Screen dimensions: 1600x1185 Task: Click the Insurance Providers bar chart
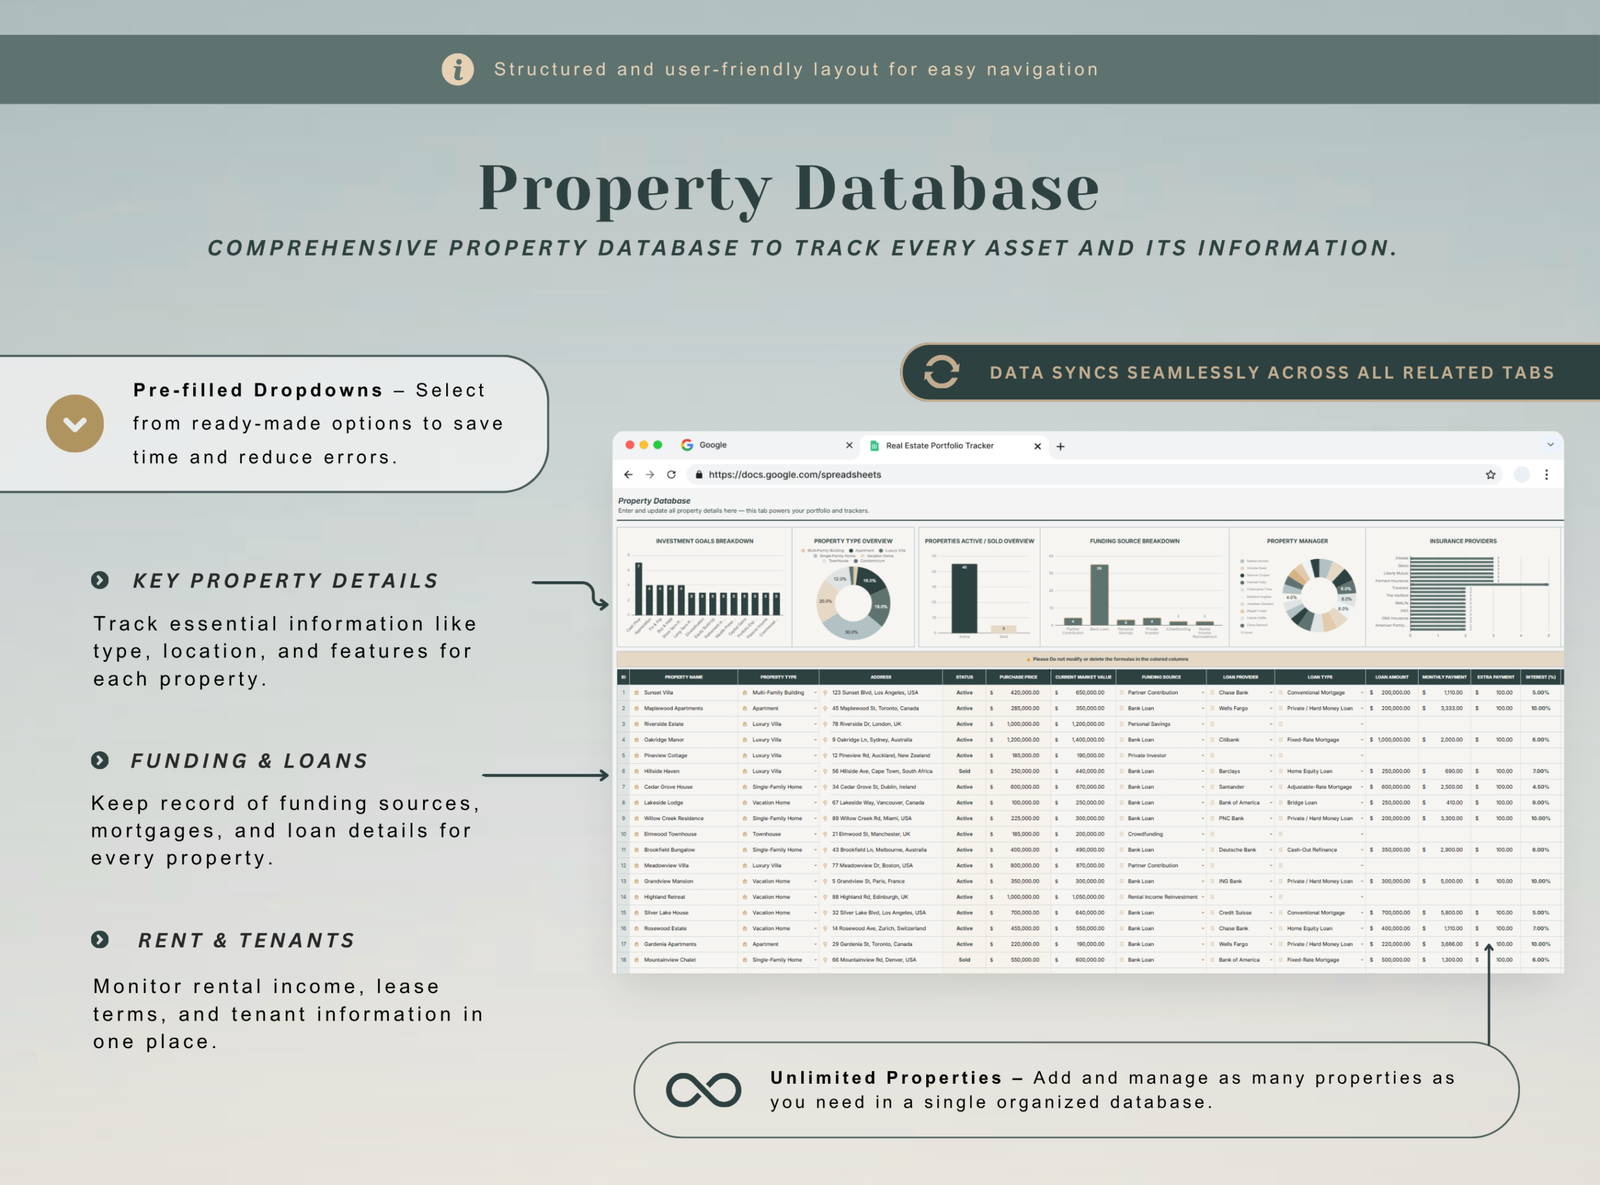(x=1463, y=588)
